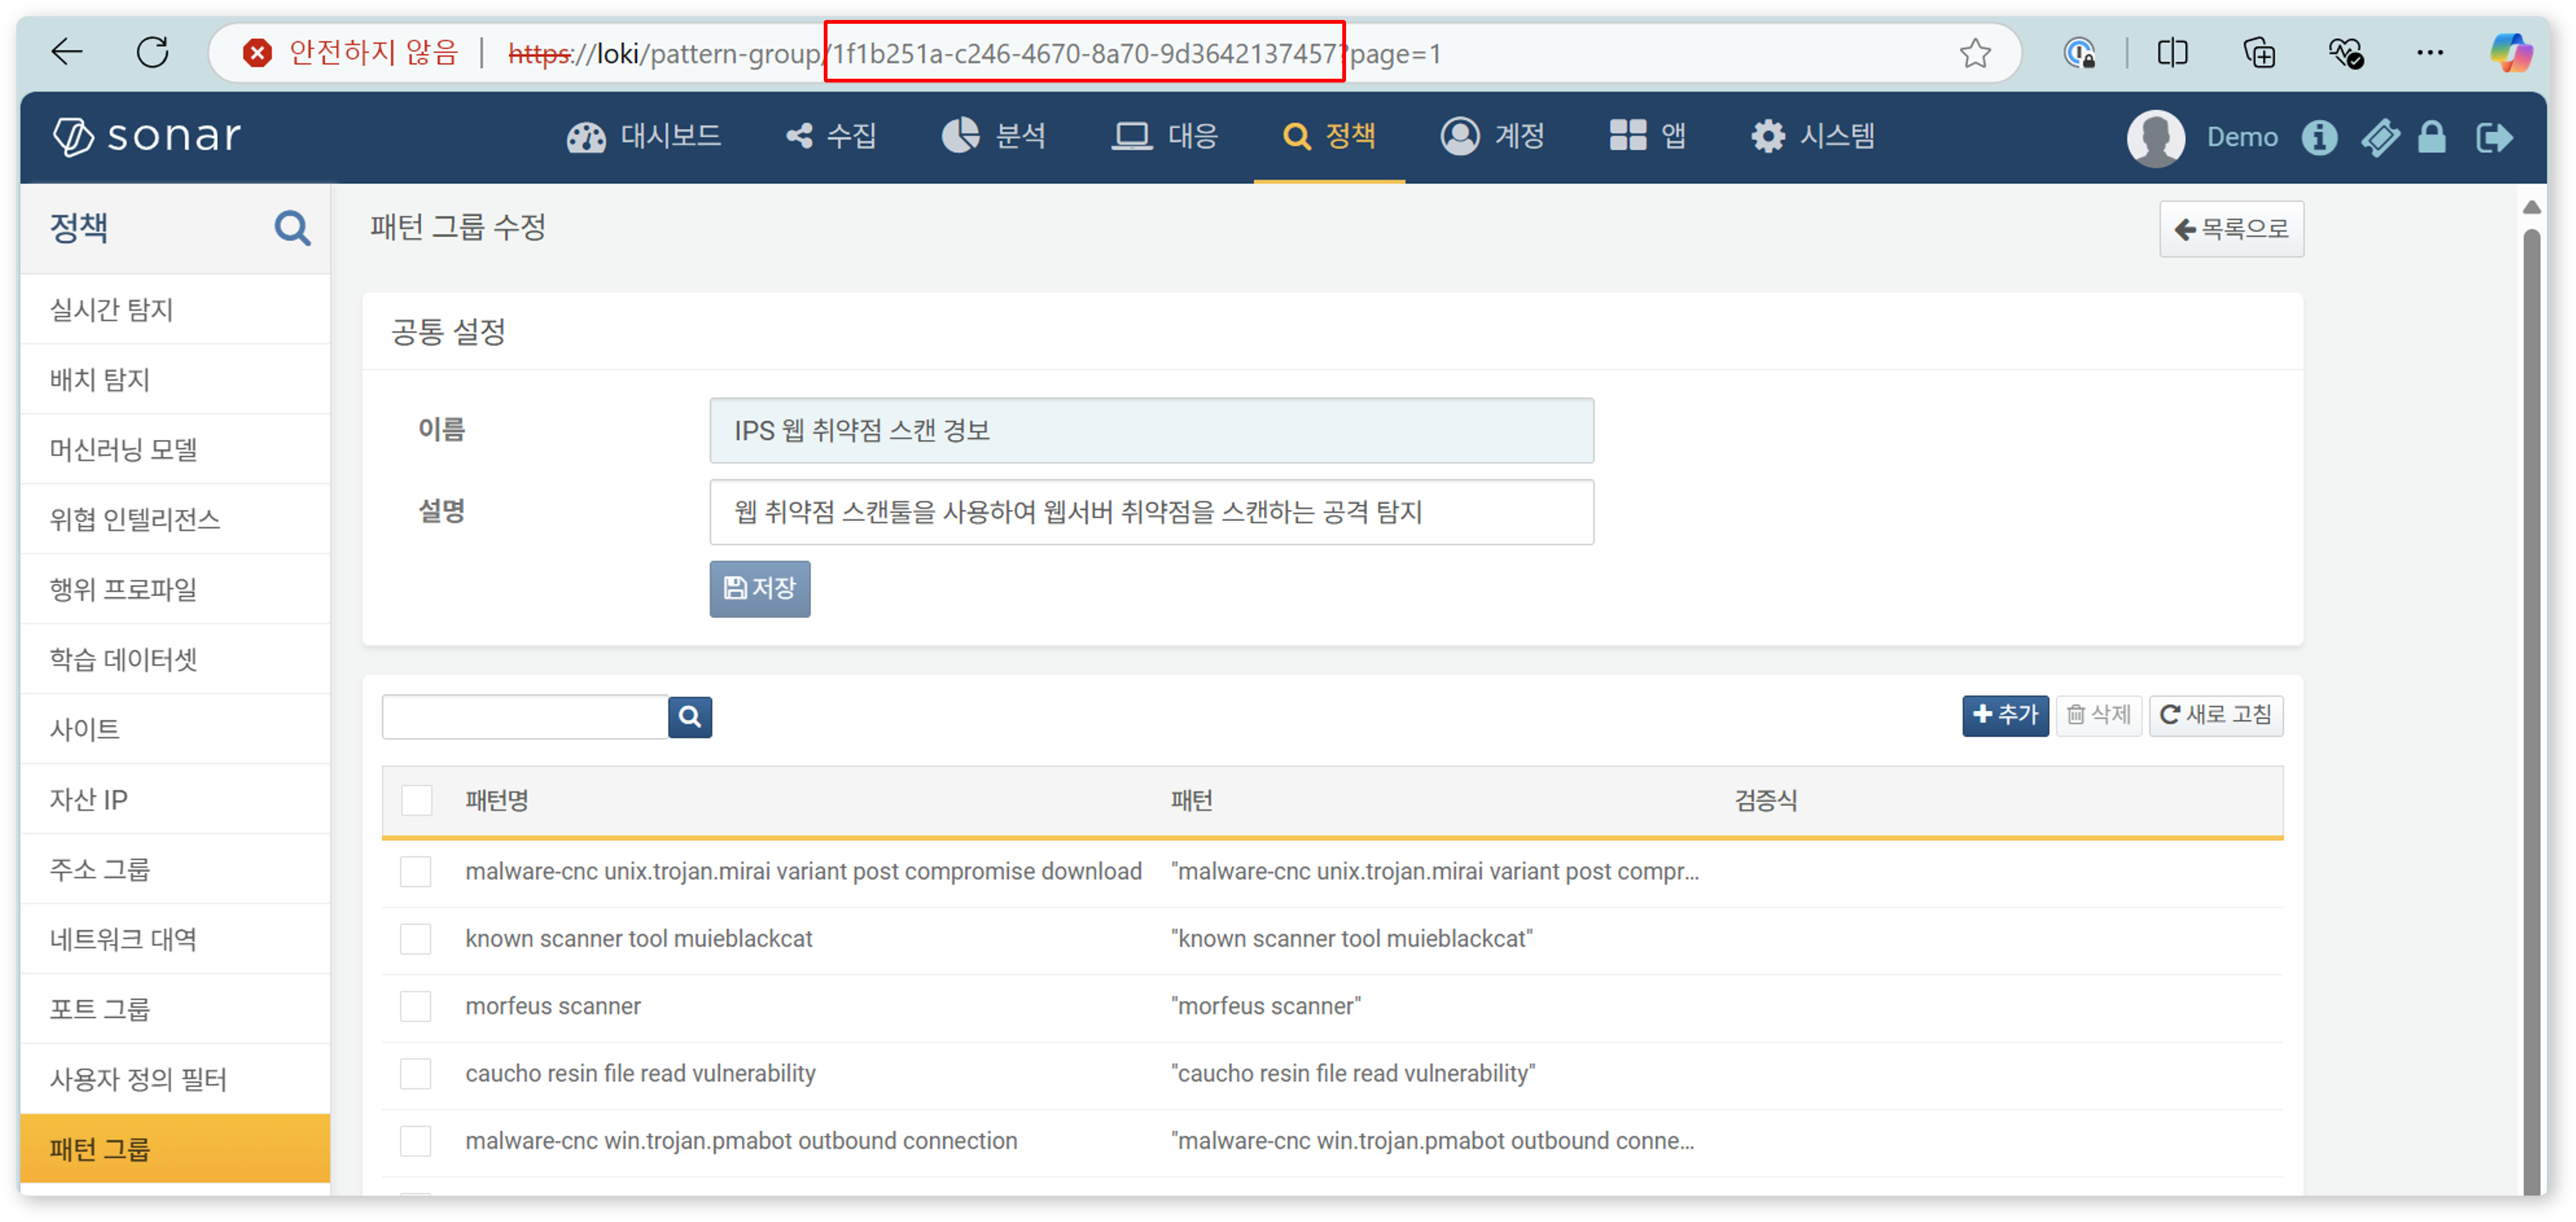The image size is (2576, 1222).
Task: Click pattern search magnifier button
Action: [x=690, y=717]
